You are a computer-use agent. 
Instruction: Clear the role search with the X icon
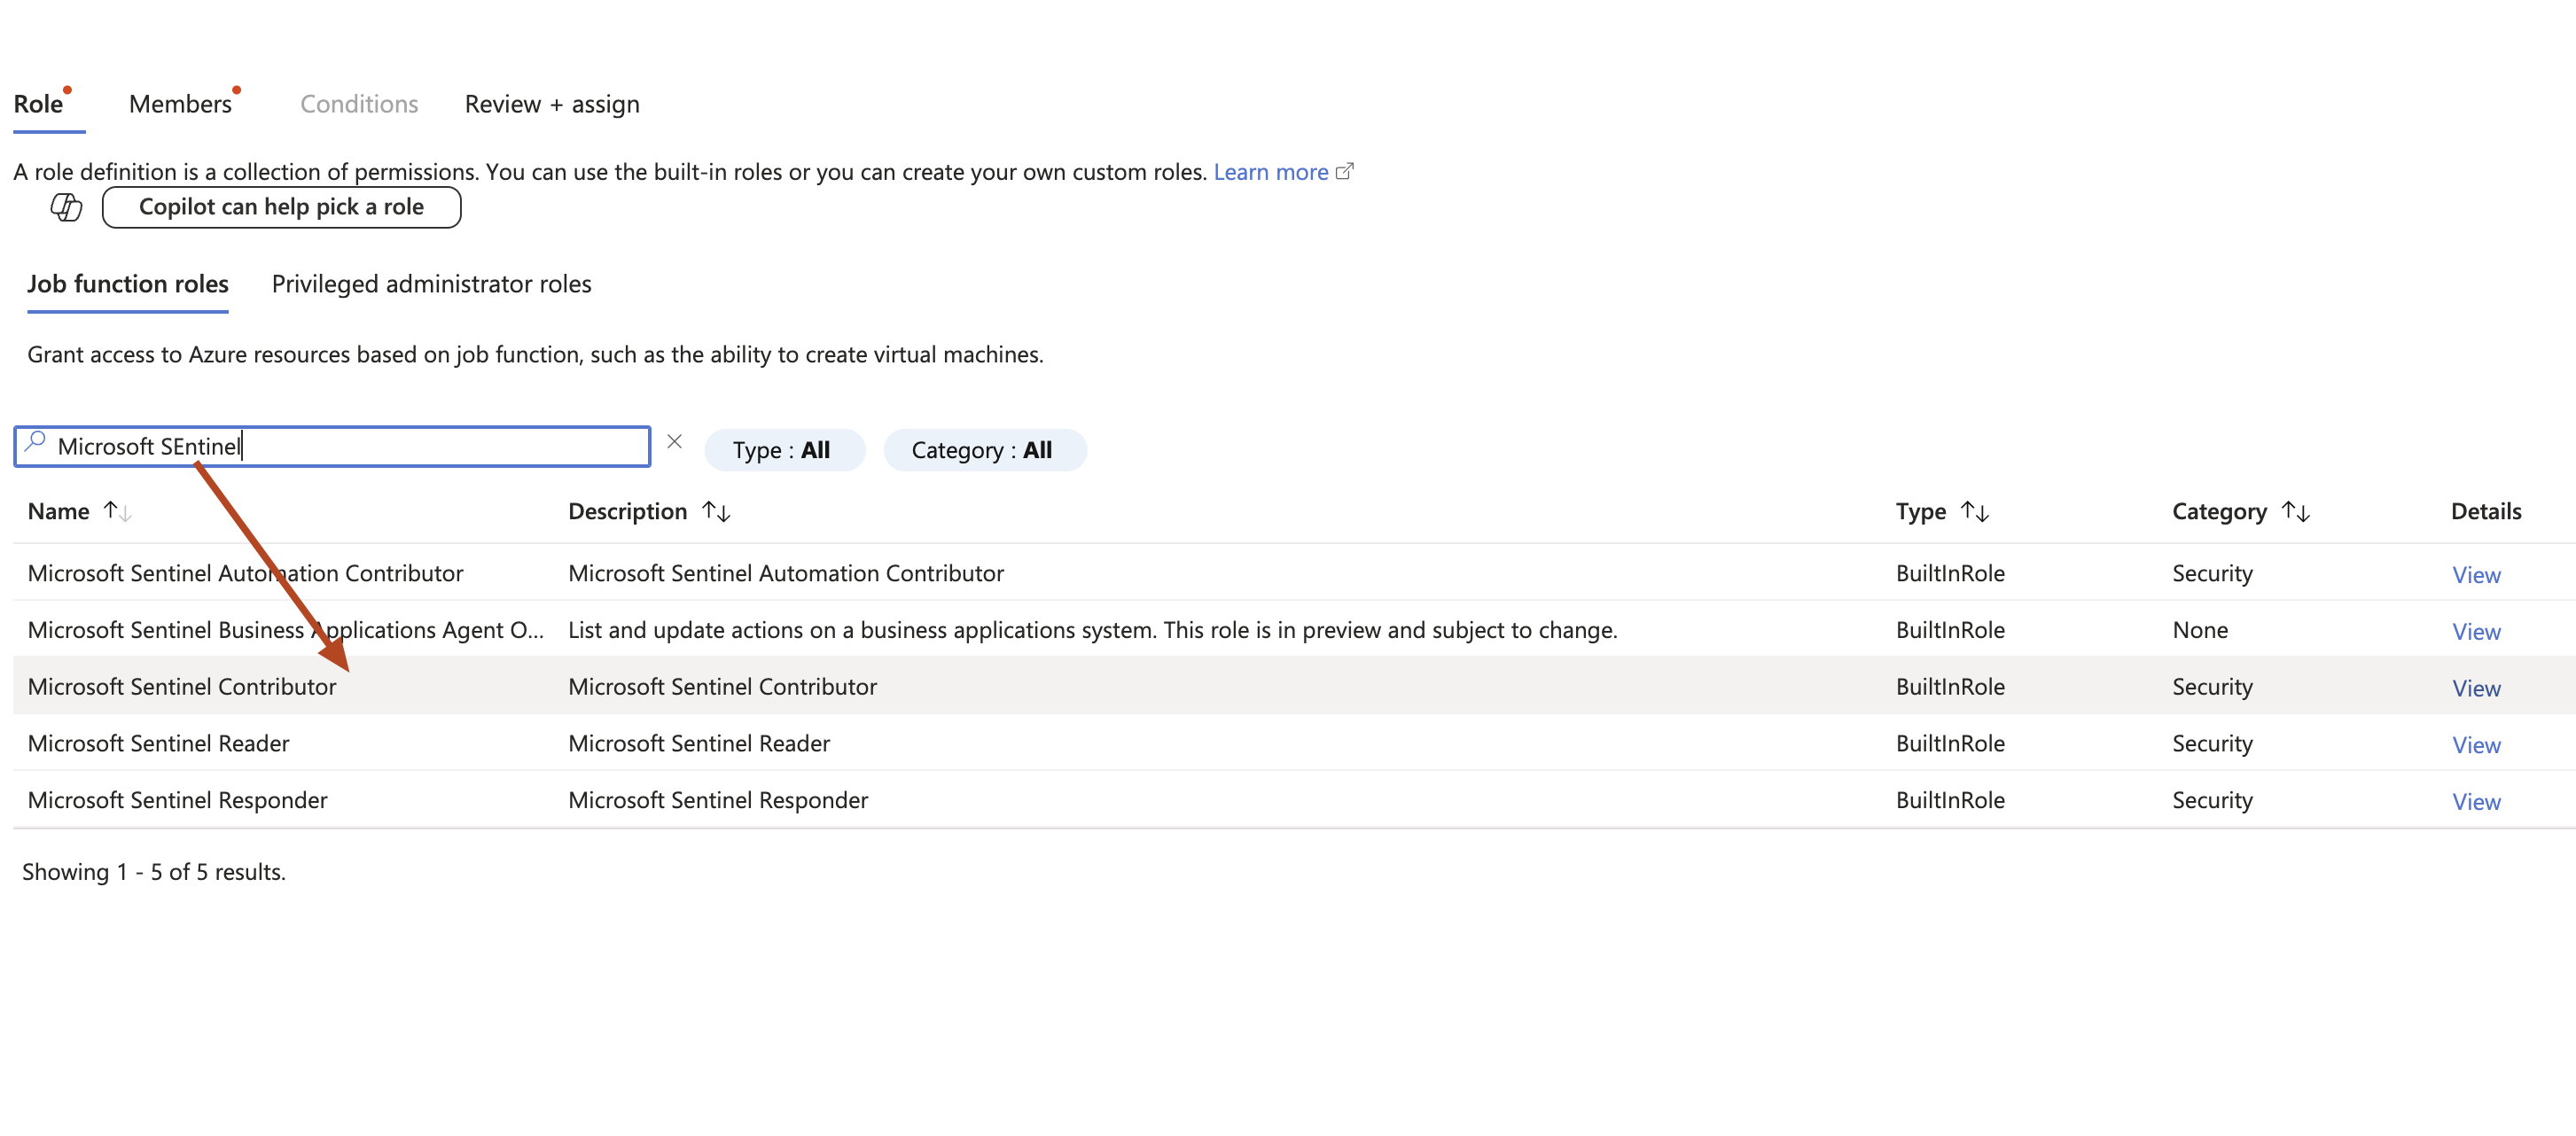click(674, 441)
